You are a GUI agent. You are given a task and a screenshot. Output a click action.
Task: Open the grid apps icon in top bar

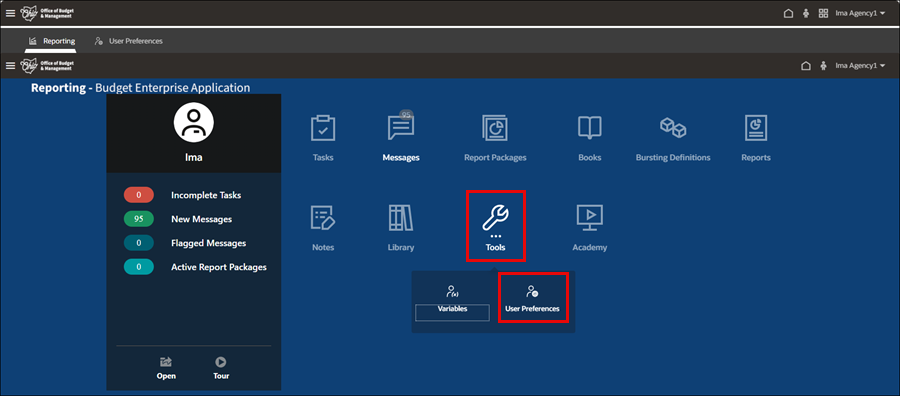coord(823,13)
